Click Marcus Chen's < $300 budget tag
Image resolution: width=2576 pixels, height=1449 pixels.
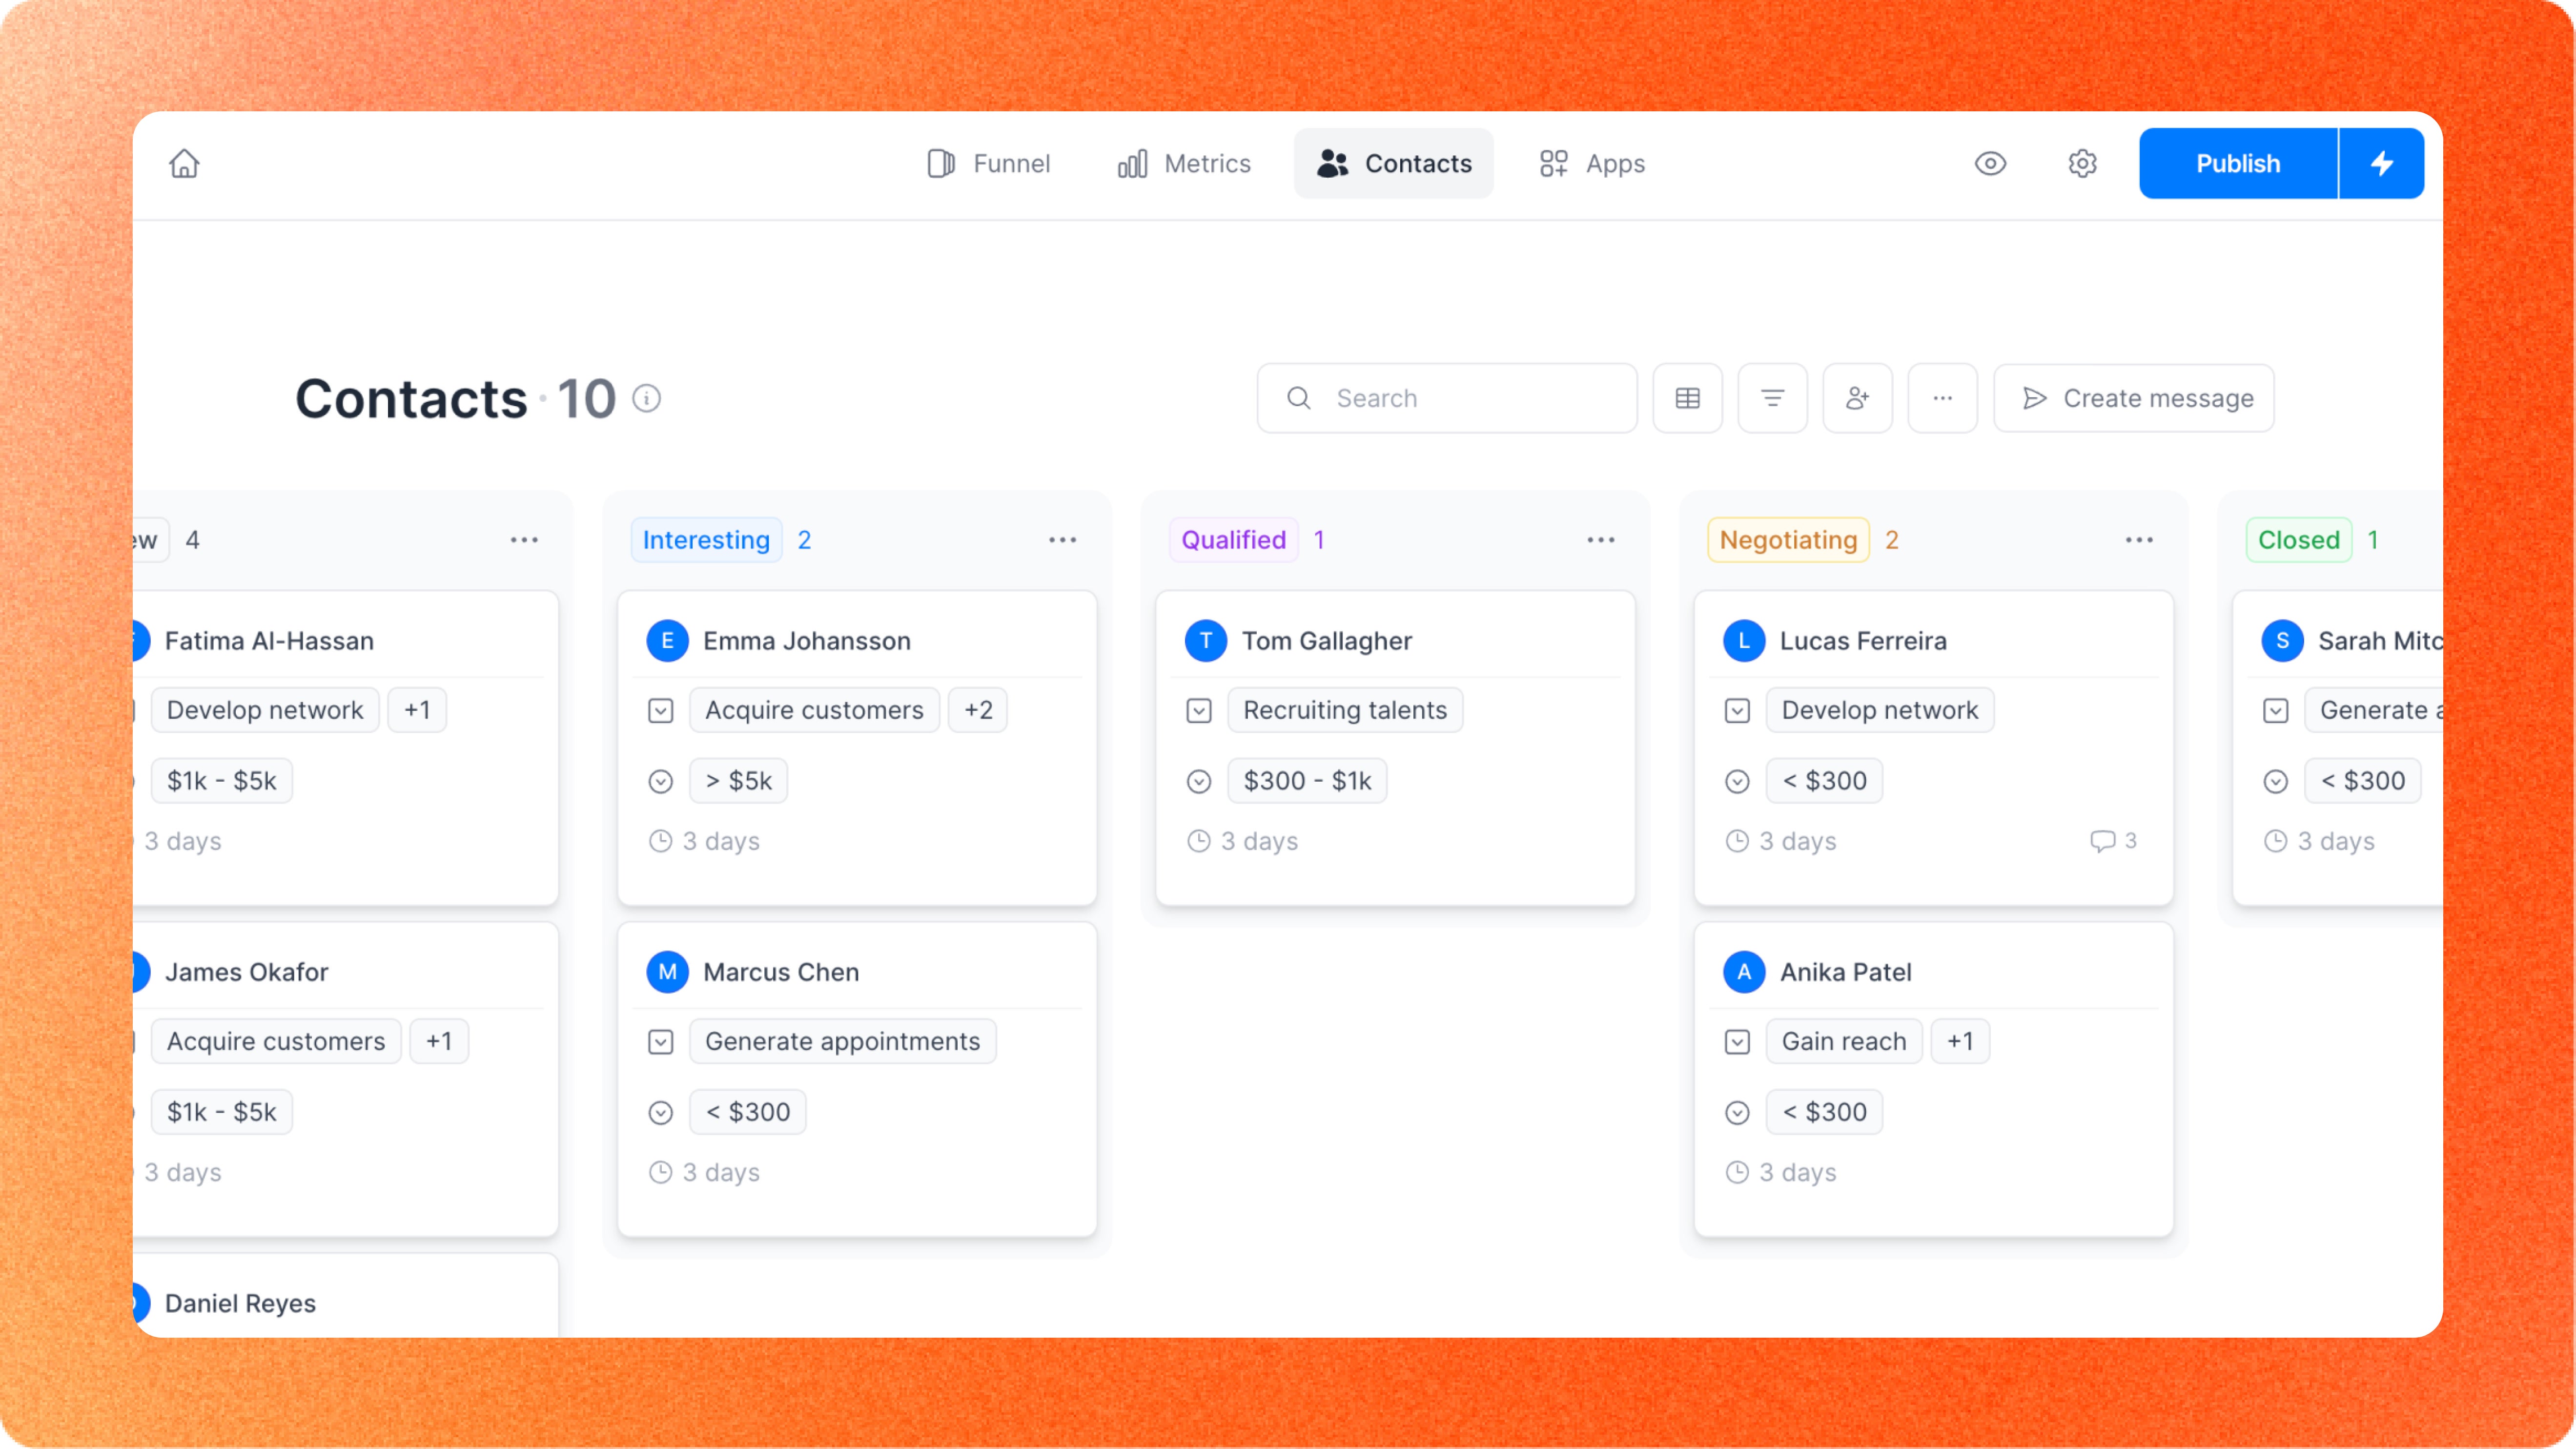pyautogui.click(x=748, y=1112)
